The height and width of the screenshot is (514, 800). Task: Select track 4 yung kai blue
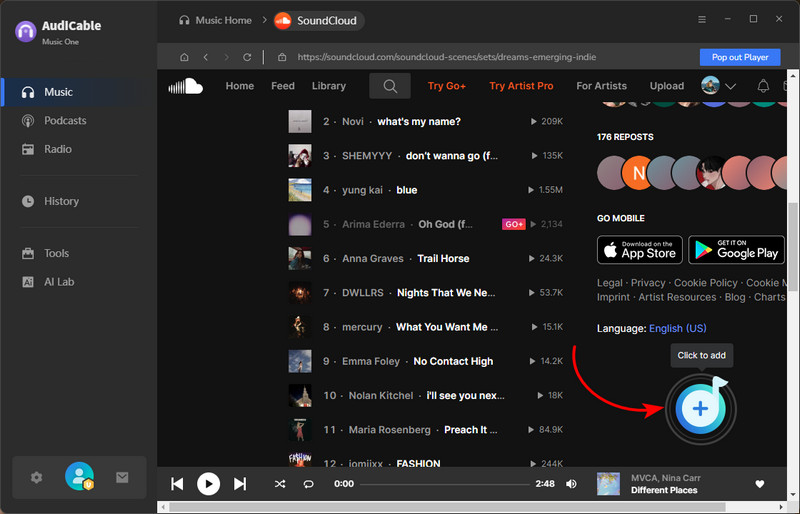426,190
